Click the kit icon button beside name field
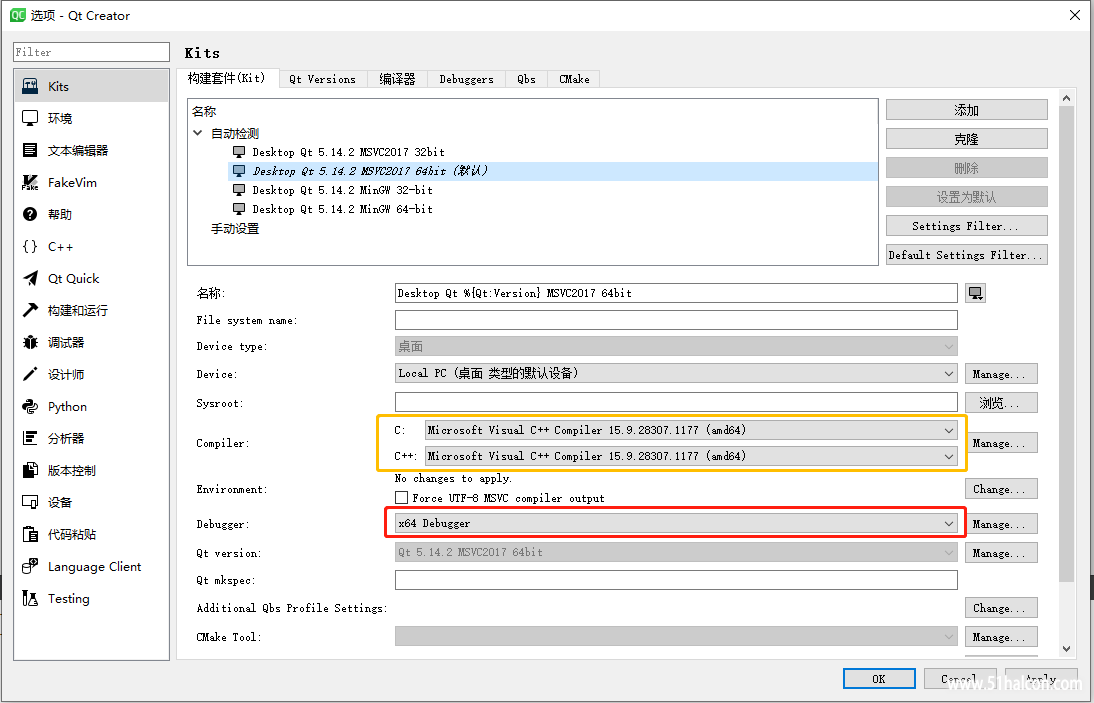The height and width of the screenshot is (703, 1094). [975, 293]
